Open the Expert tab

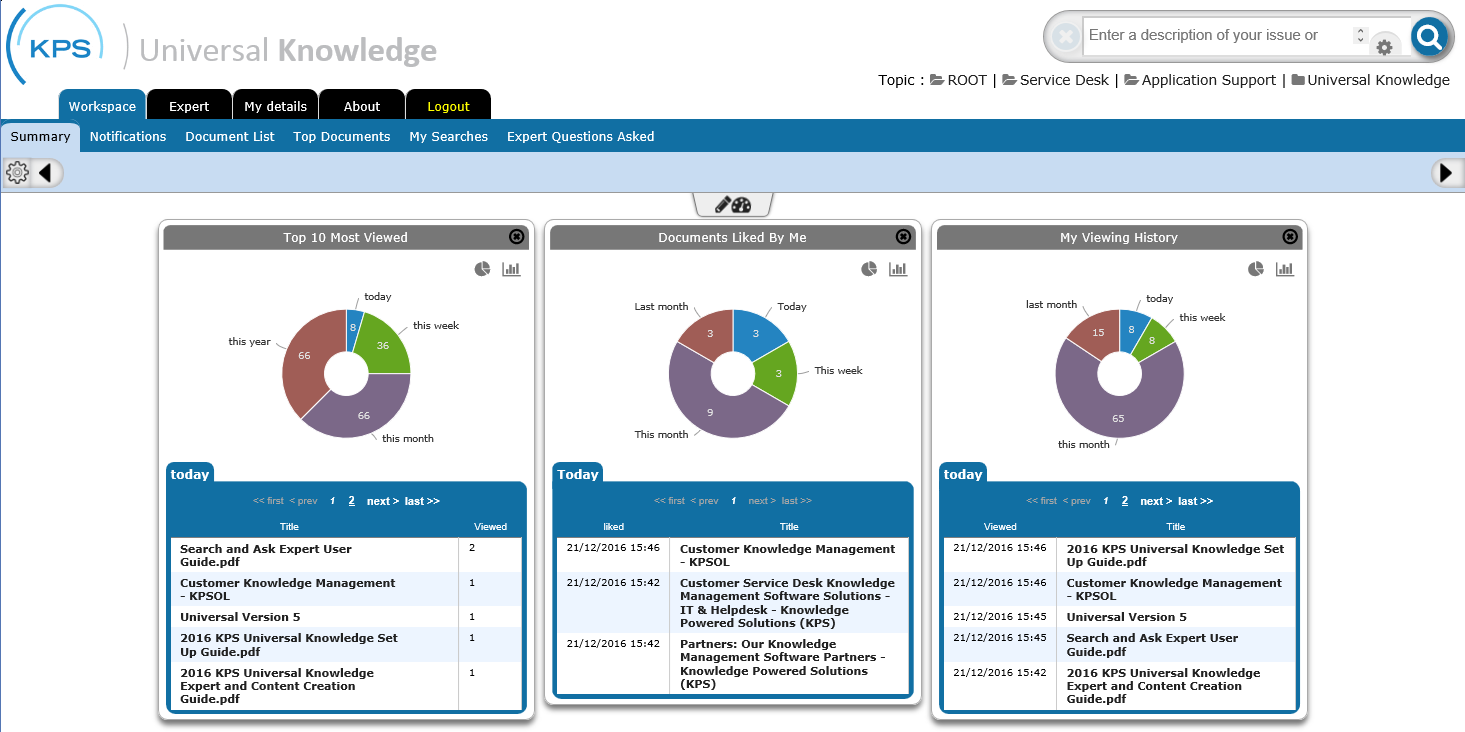tap(189, 106)
